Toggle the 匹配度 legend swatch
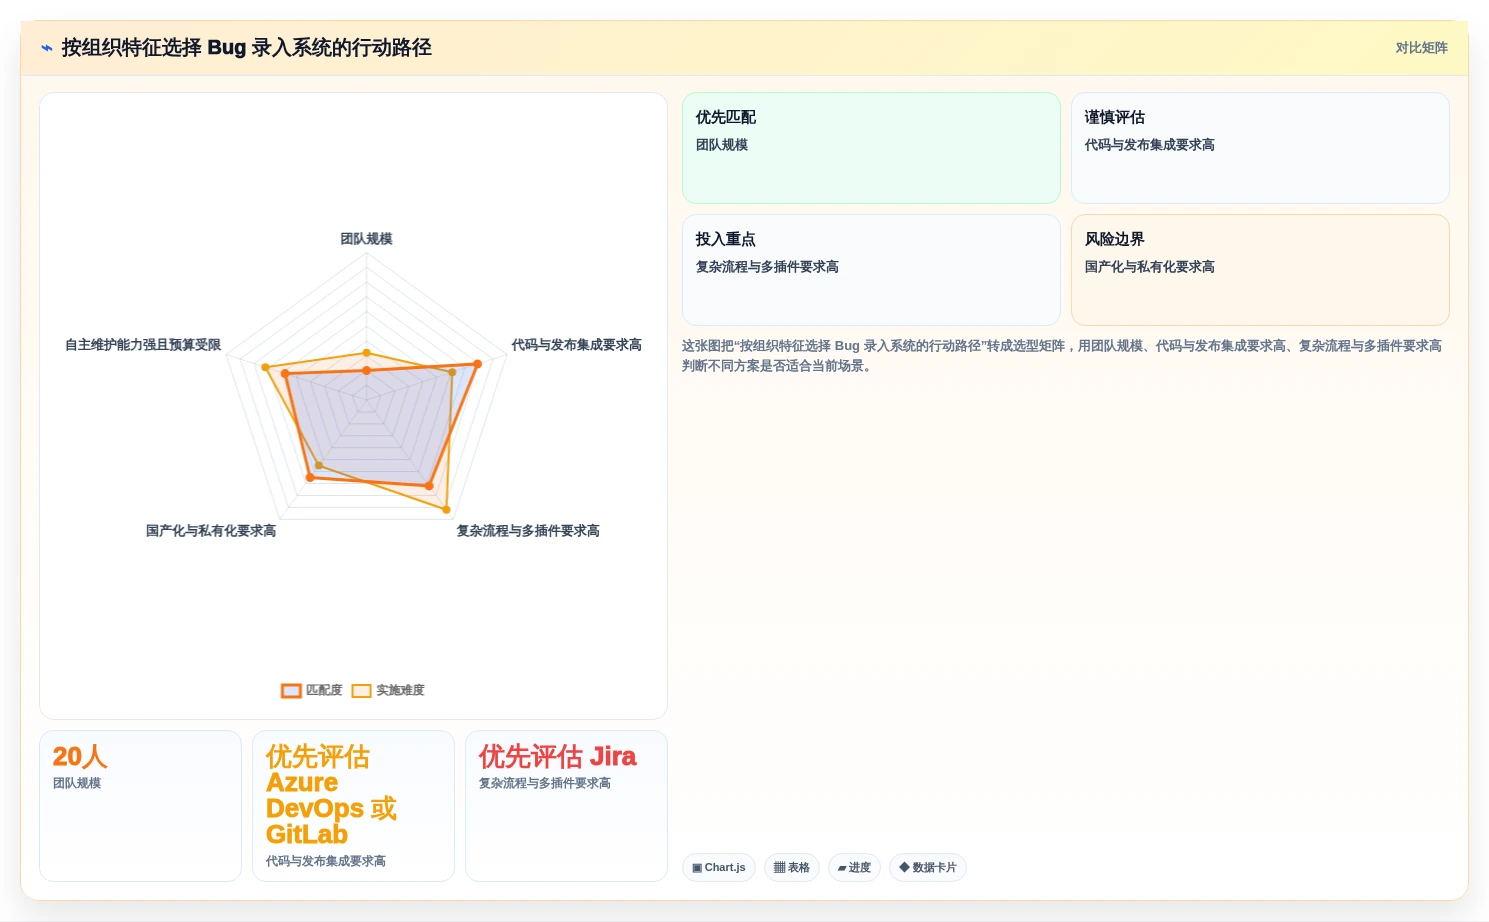This screenshot has height=922, width=1489. click(x=291, y=690)
